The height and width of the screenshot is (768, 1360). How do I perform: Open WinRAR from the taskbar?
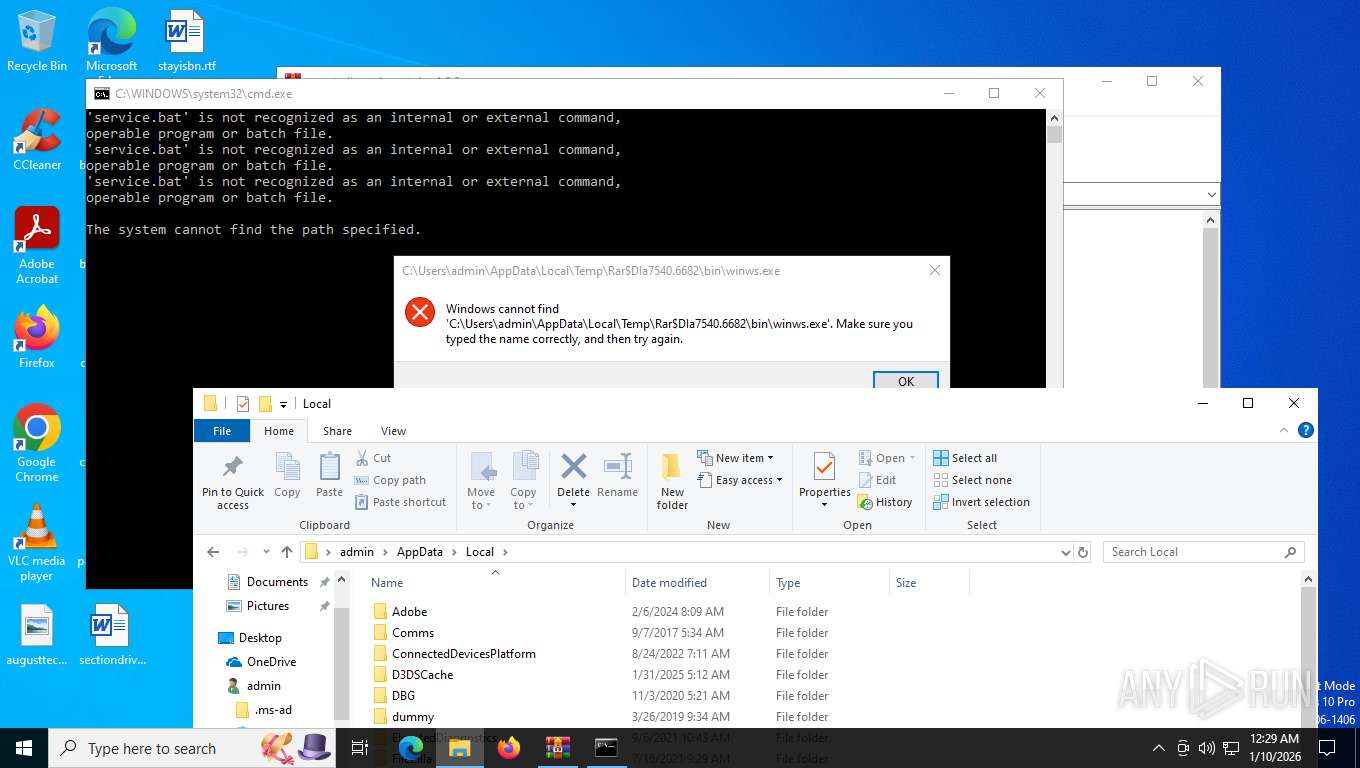[x=557, y=748]
